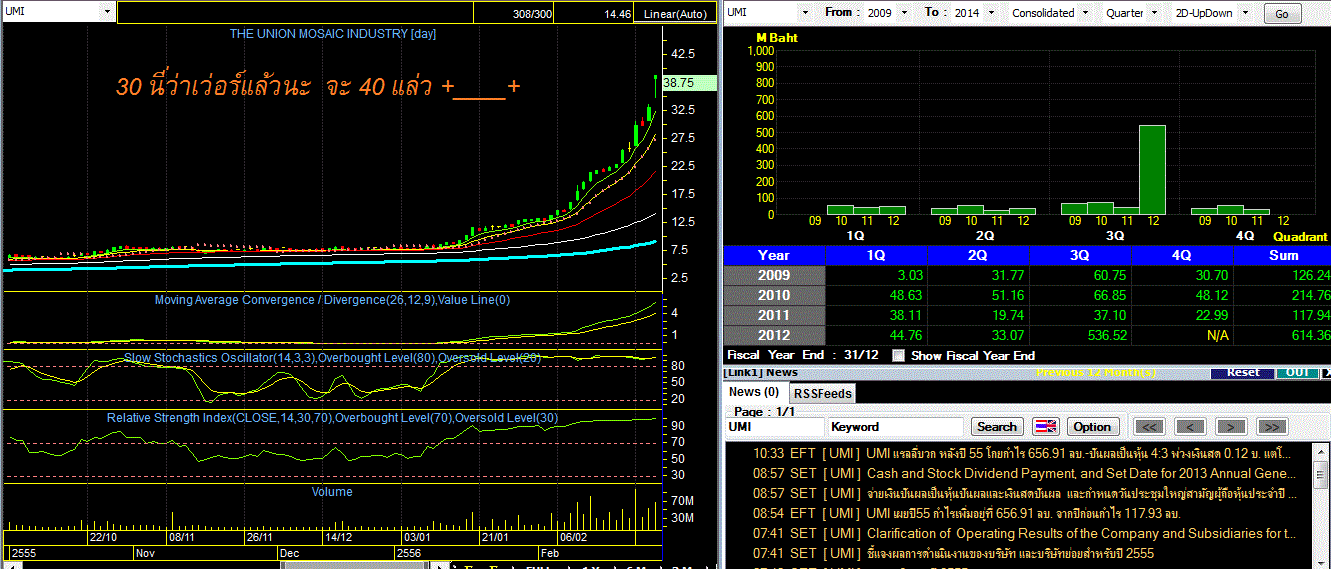Click the Linear(Auto) scale label
The height and width of the screenshot is (569, 1331).
pyautogui.click(x=674, y=14)
